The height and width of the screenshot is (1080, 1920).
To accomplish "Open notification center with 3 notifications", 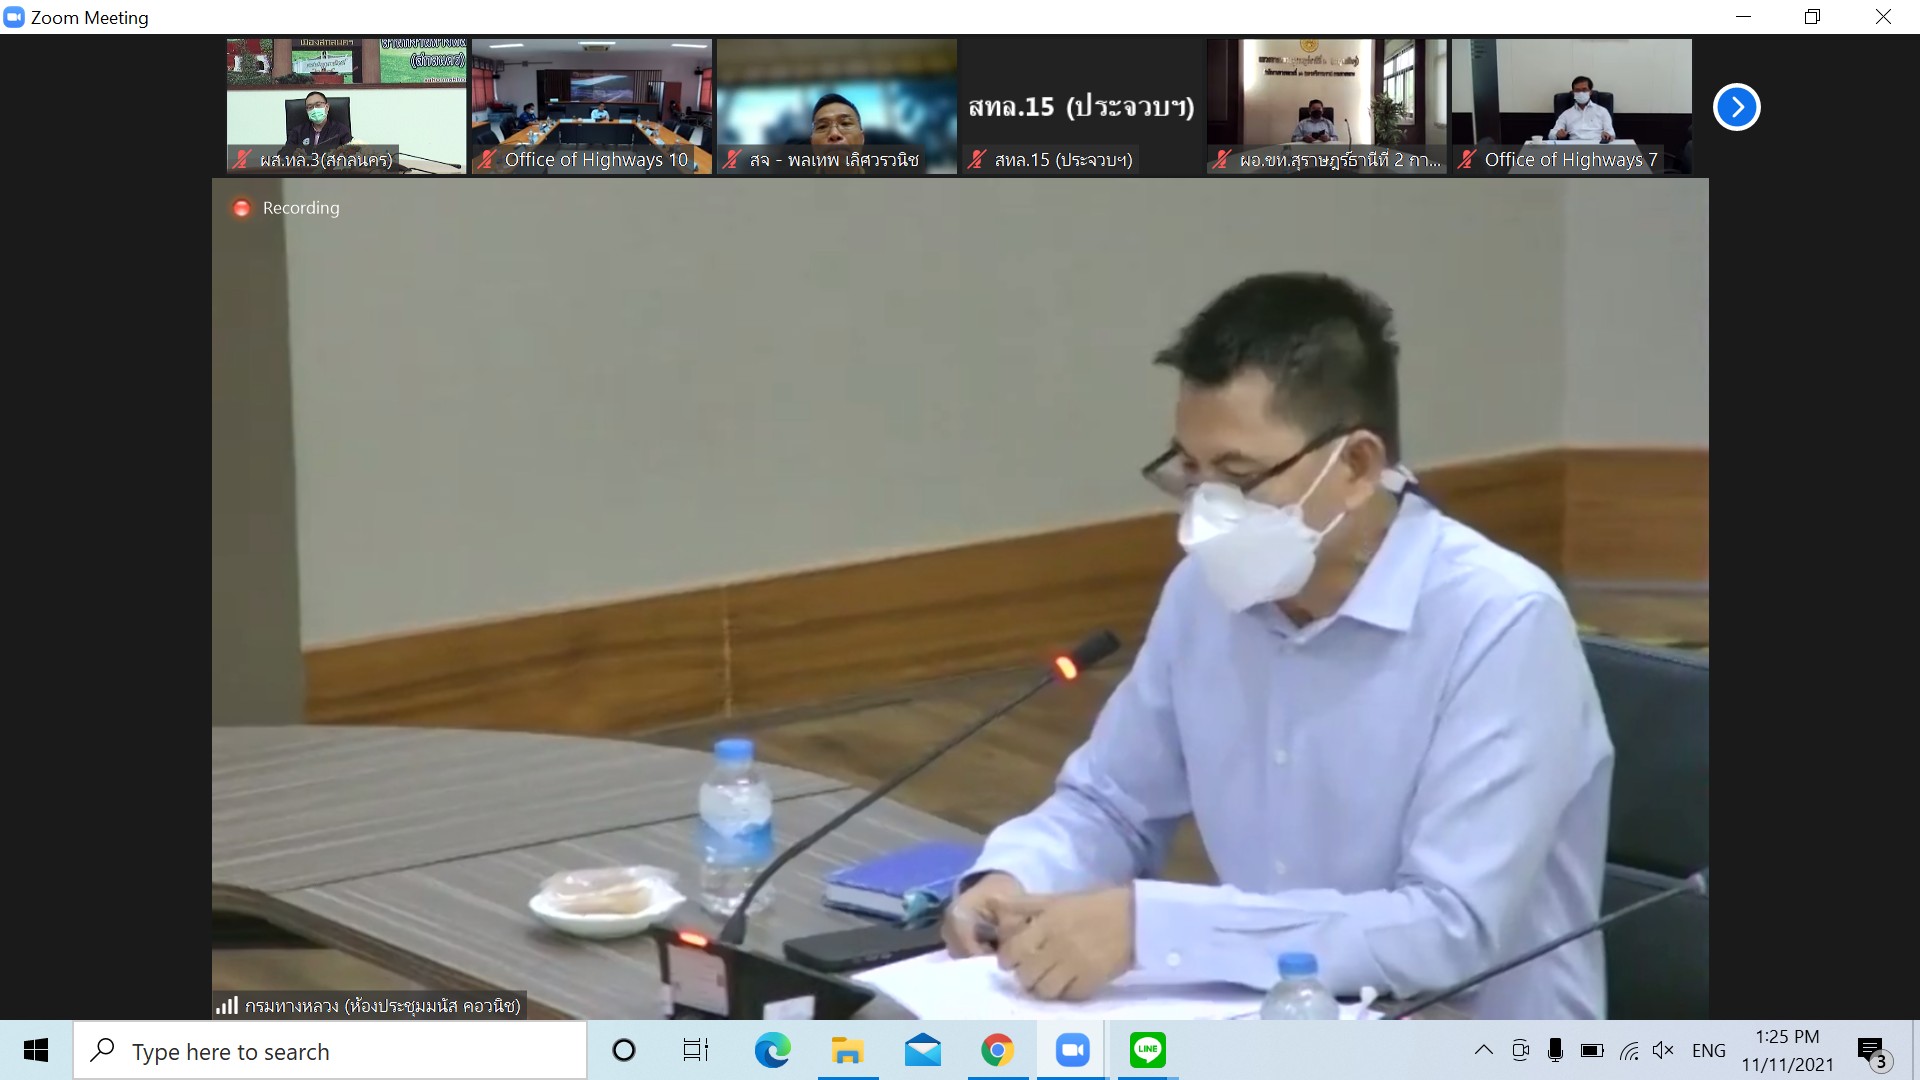I will coord(1872,1051).
